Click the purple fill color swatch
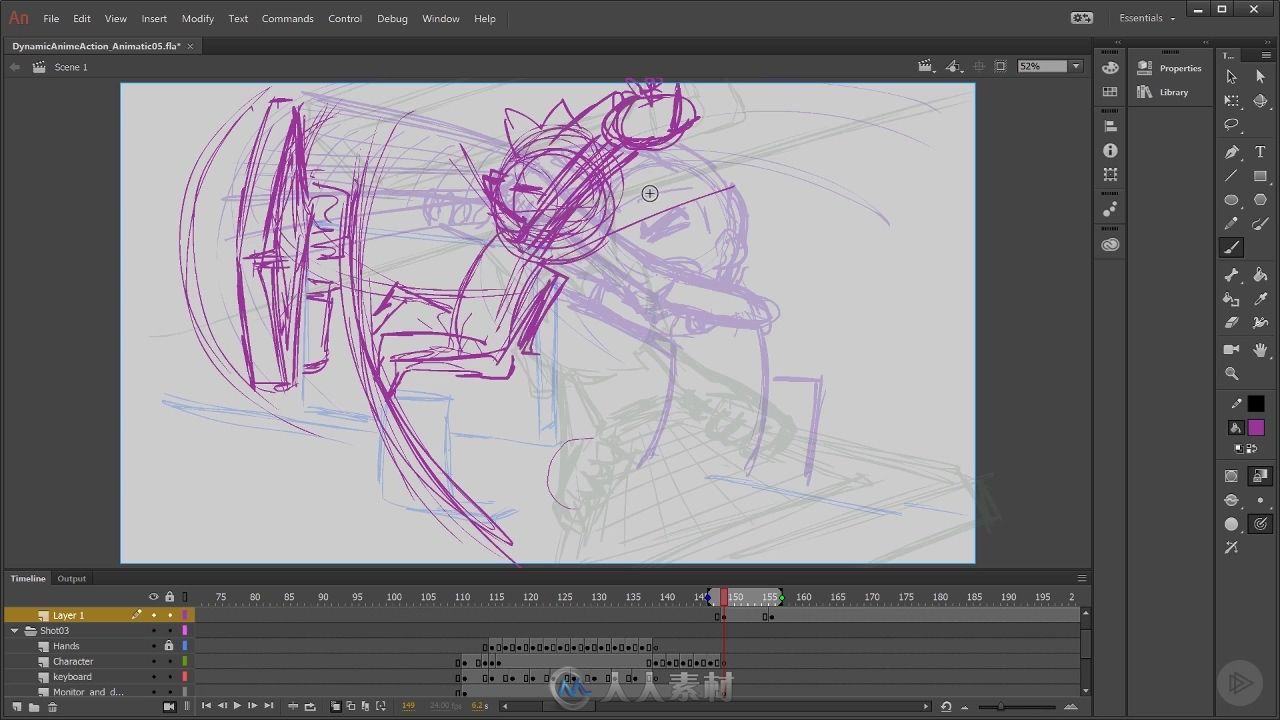 tap(1256, 427)
